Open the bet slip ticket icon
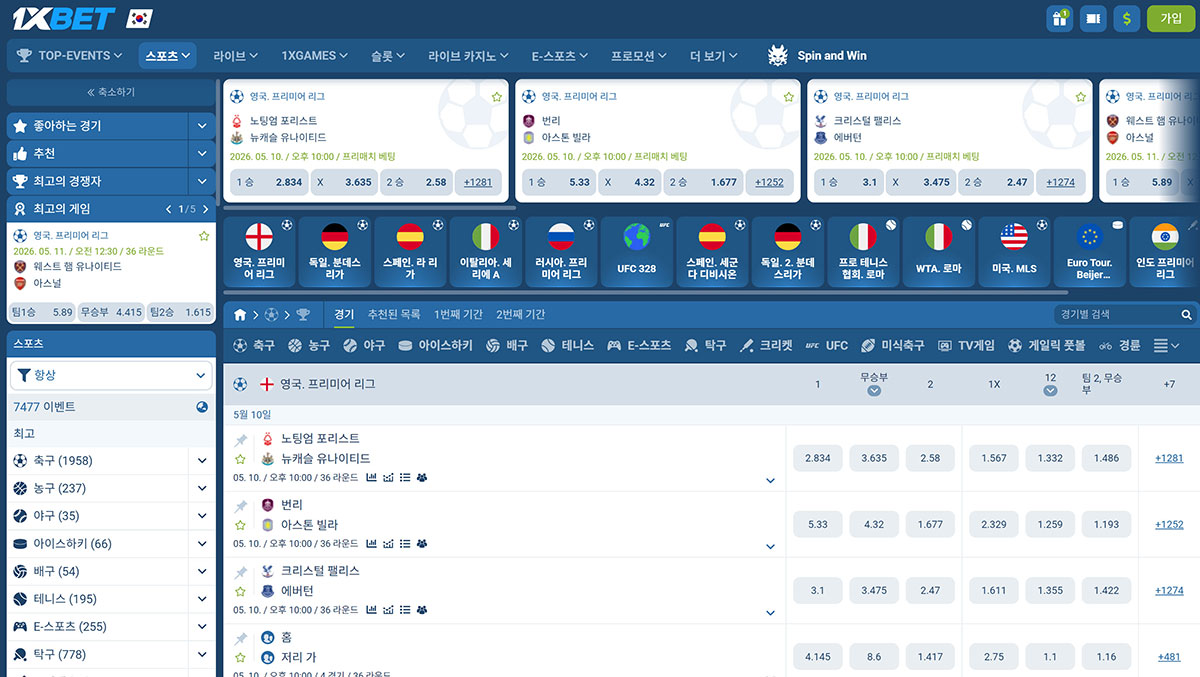Screen dimensions: 1200x677 (x=1093, y=18)
